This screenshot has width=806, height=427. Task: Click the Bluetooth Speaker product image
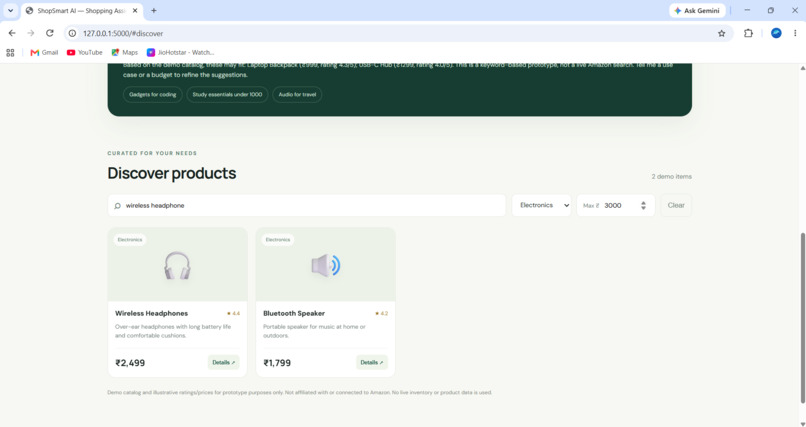click(x=325, y=265)
